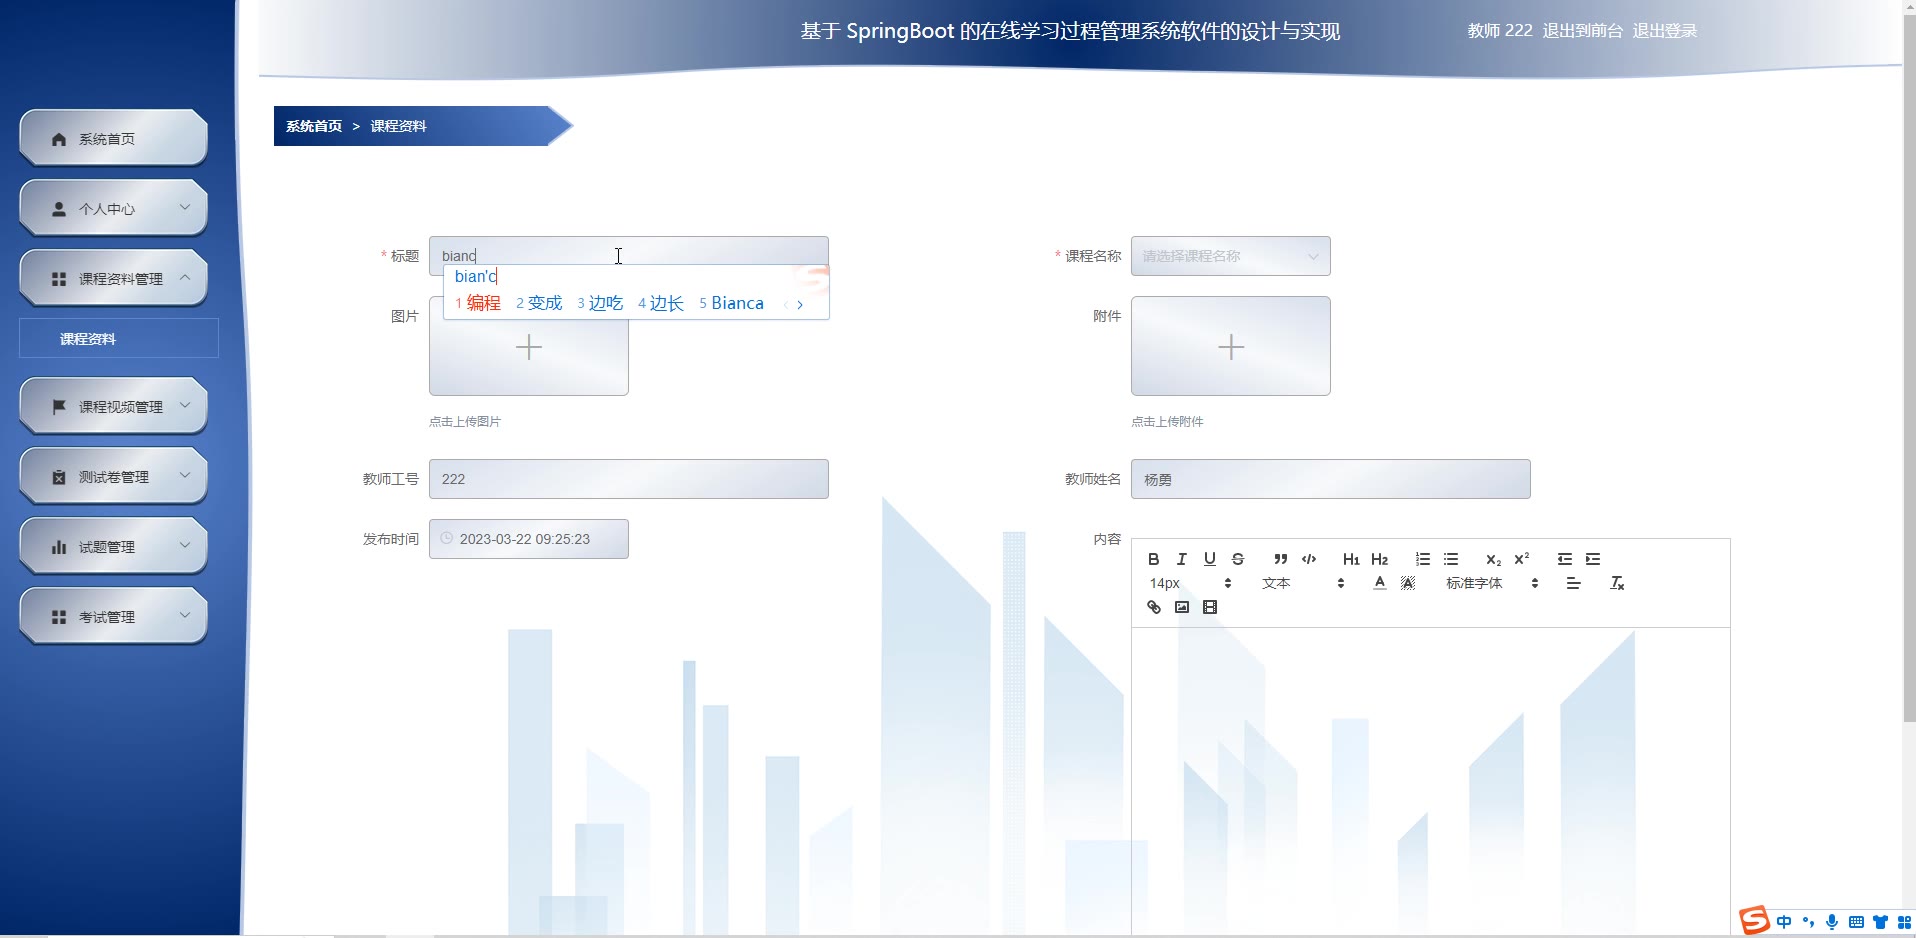The image size is (1916, 938).
Task: Expand the 课程视频管理 menu
Action: coord(113,406)
